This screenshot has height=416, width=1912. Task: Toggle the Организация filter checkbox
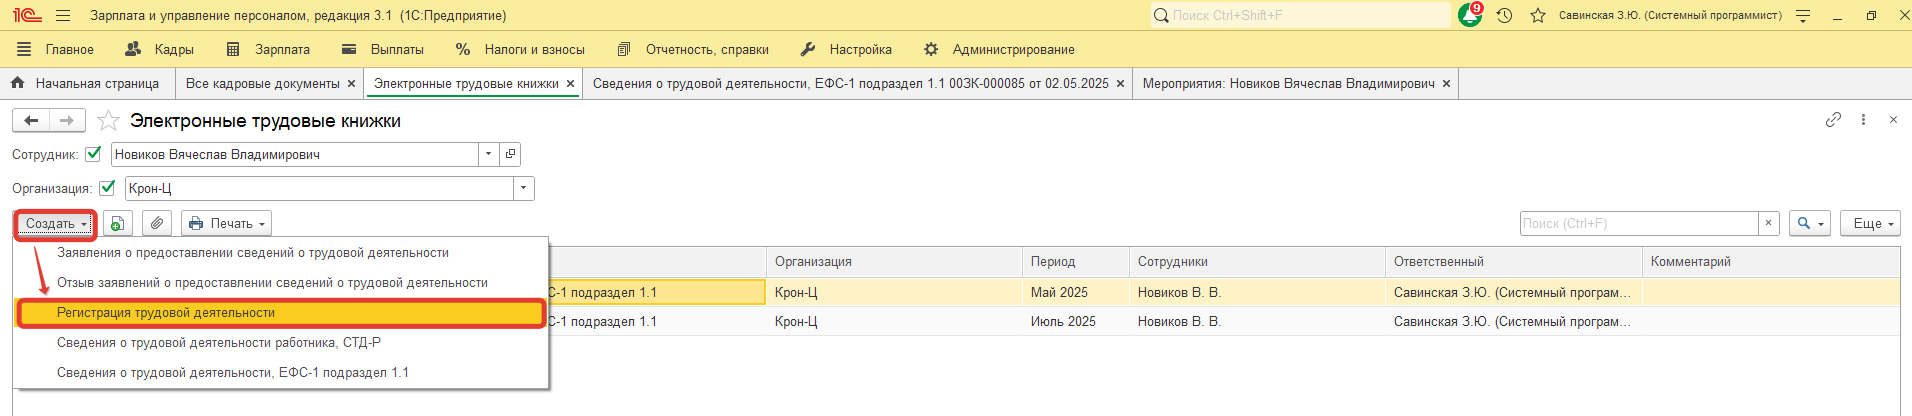click(108, 188)
